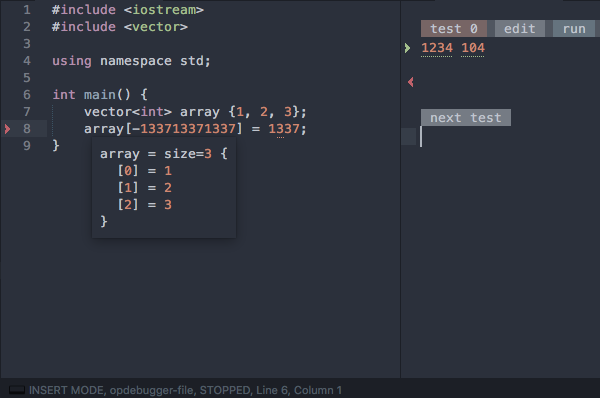Click line number 4 in the gutter
Image resolution: width=600 pixels, height=398 pixels.
pyautogui.click(x=27, y=60)
